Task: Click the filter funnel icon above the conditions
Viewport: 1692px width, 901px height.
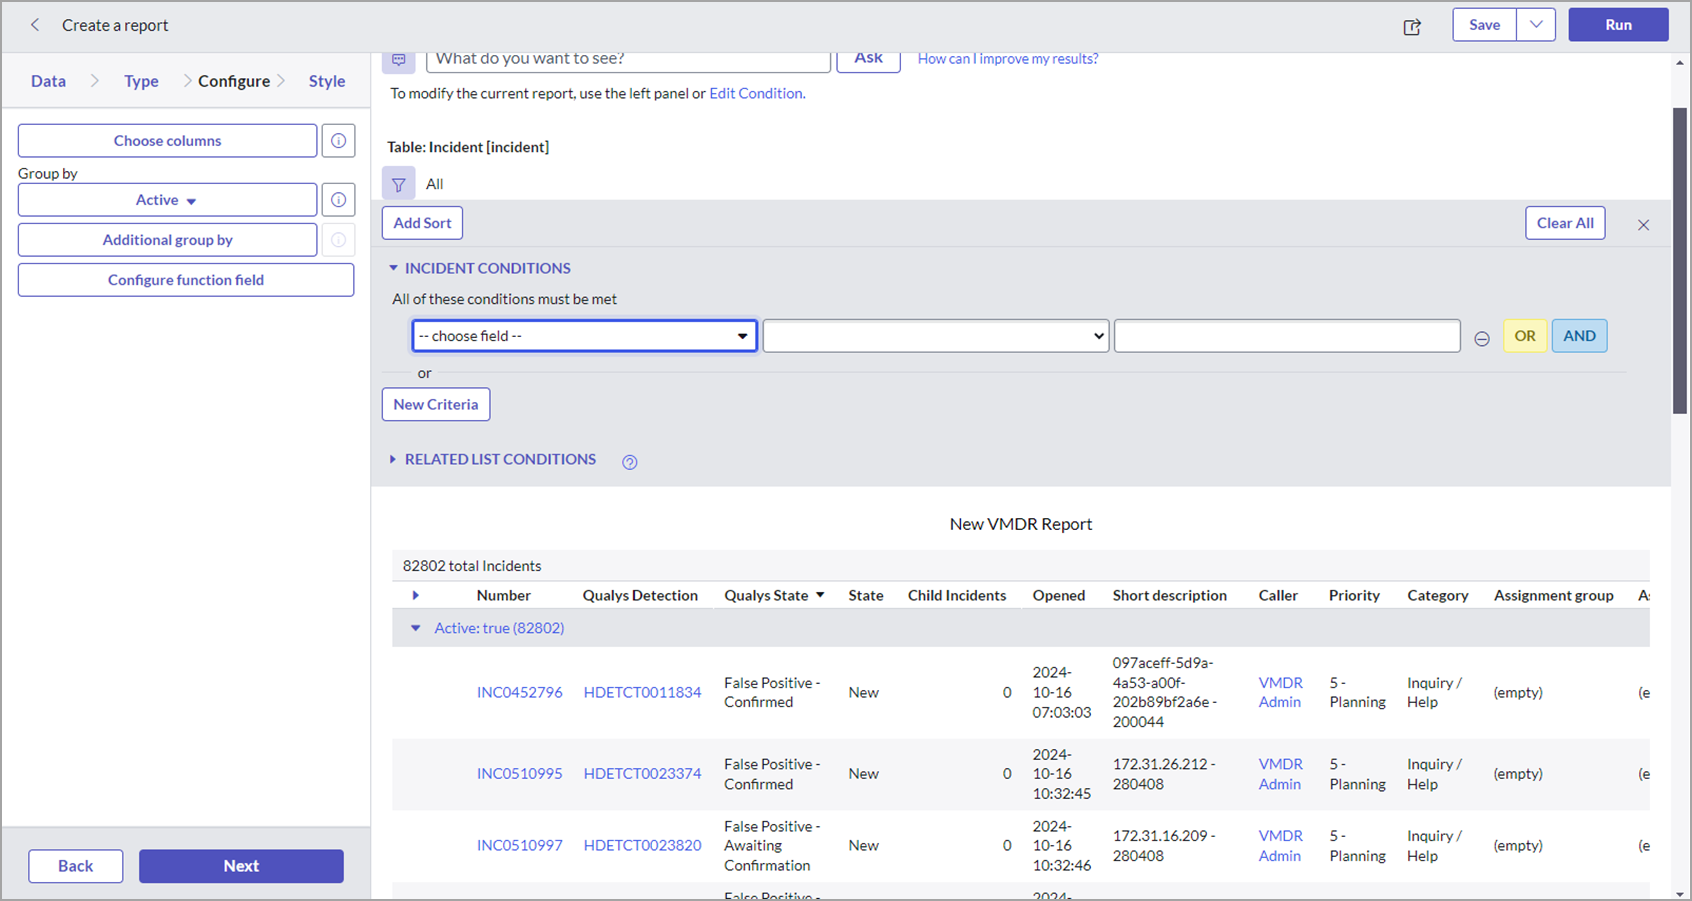Action: (399, 183)
